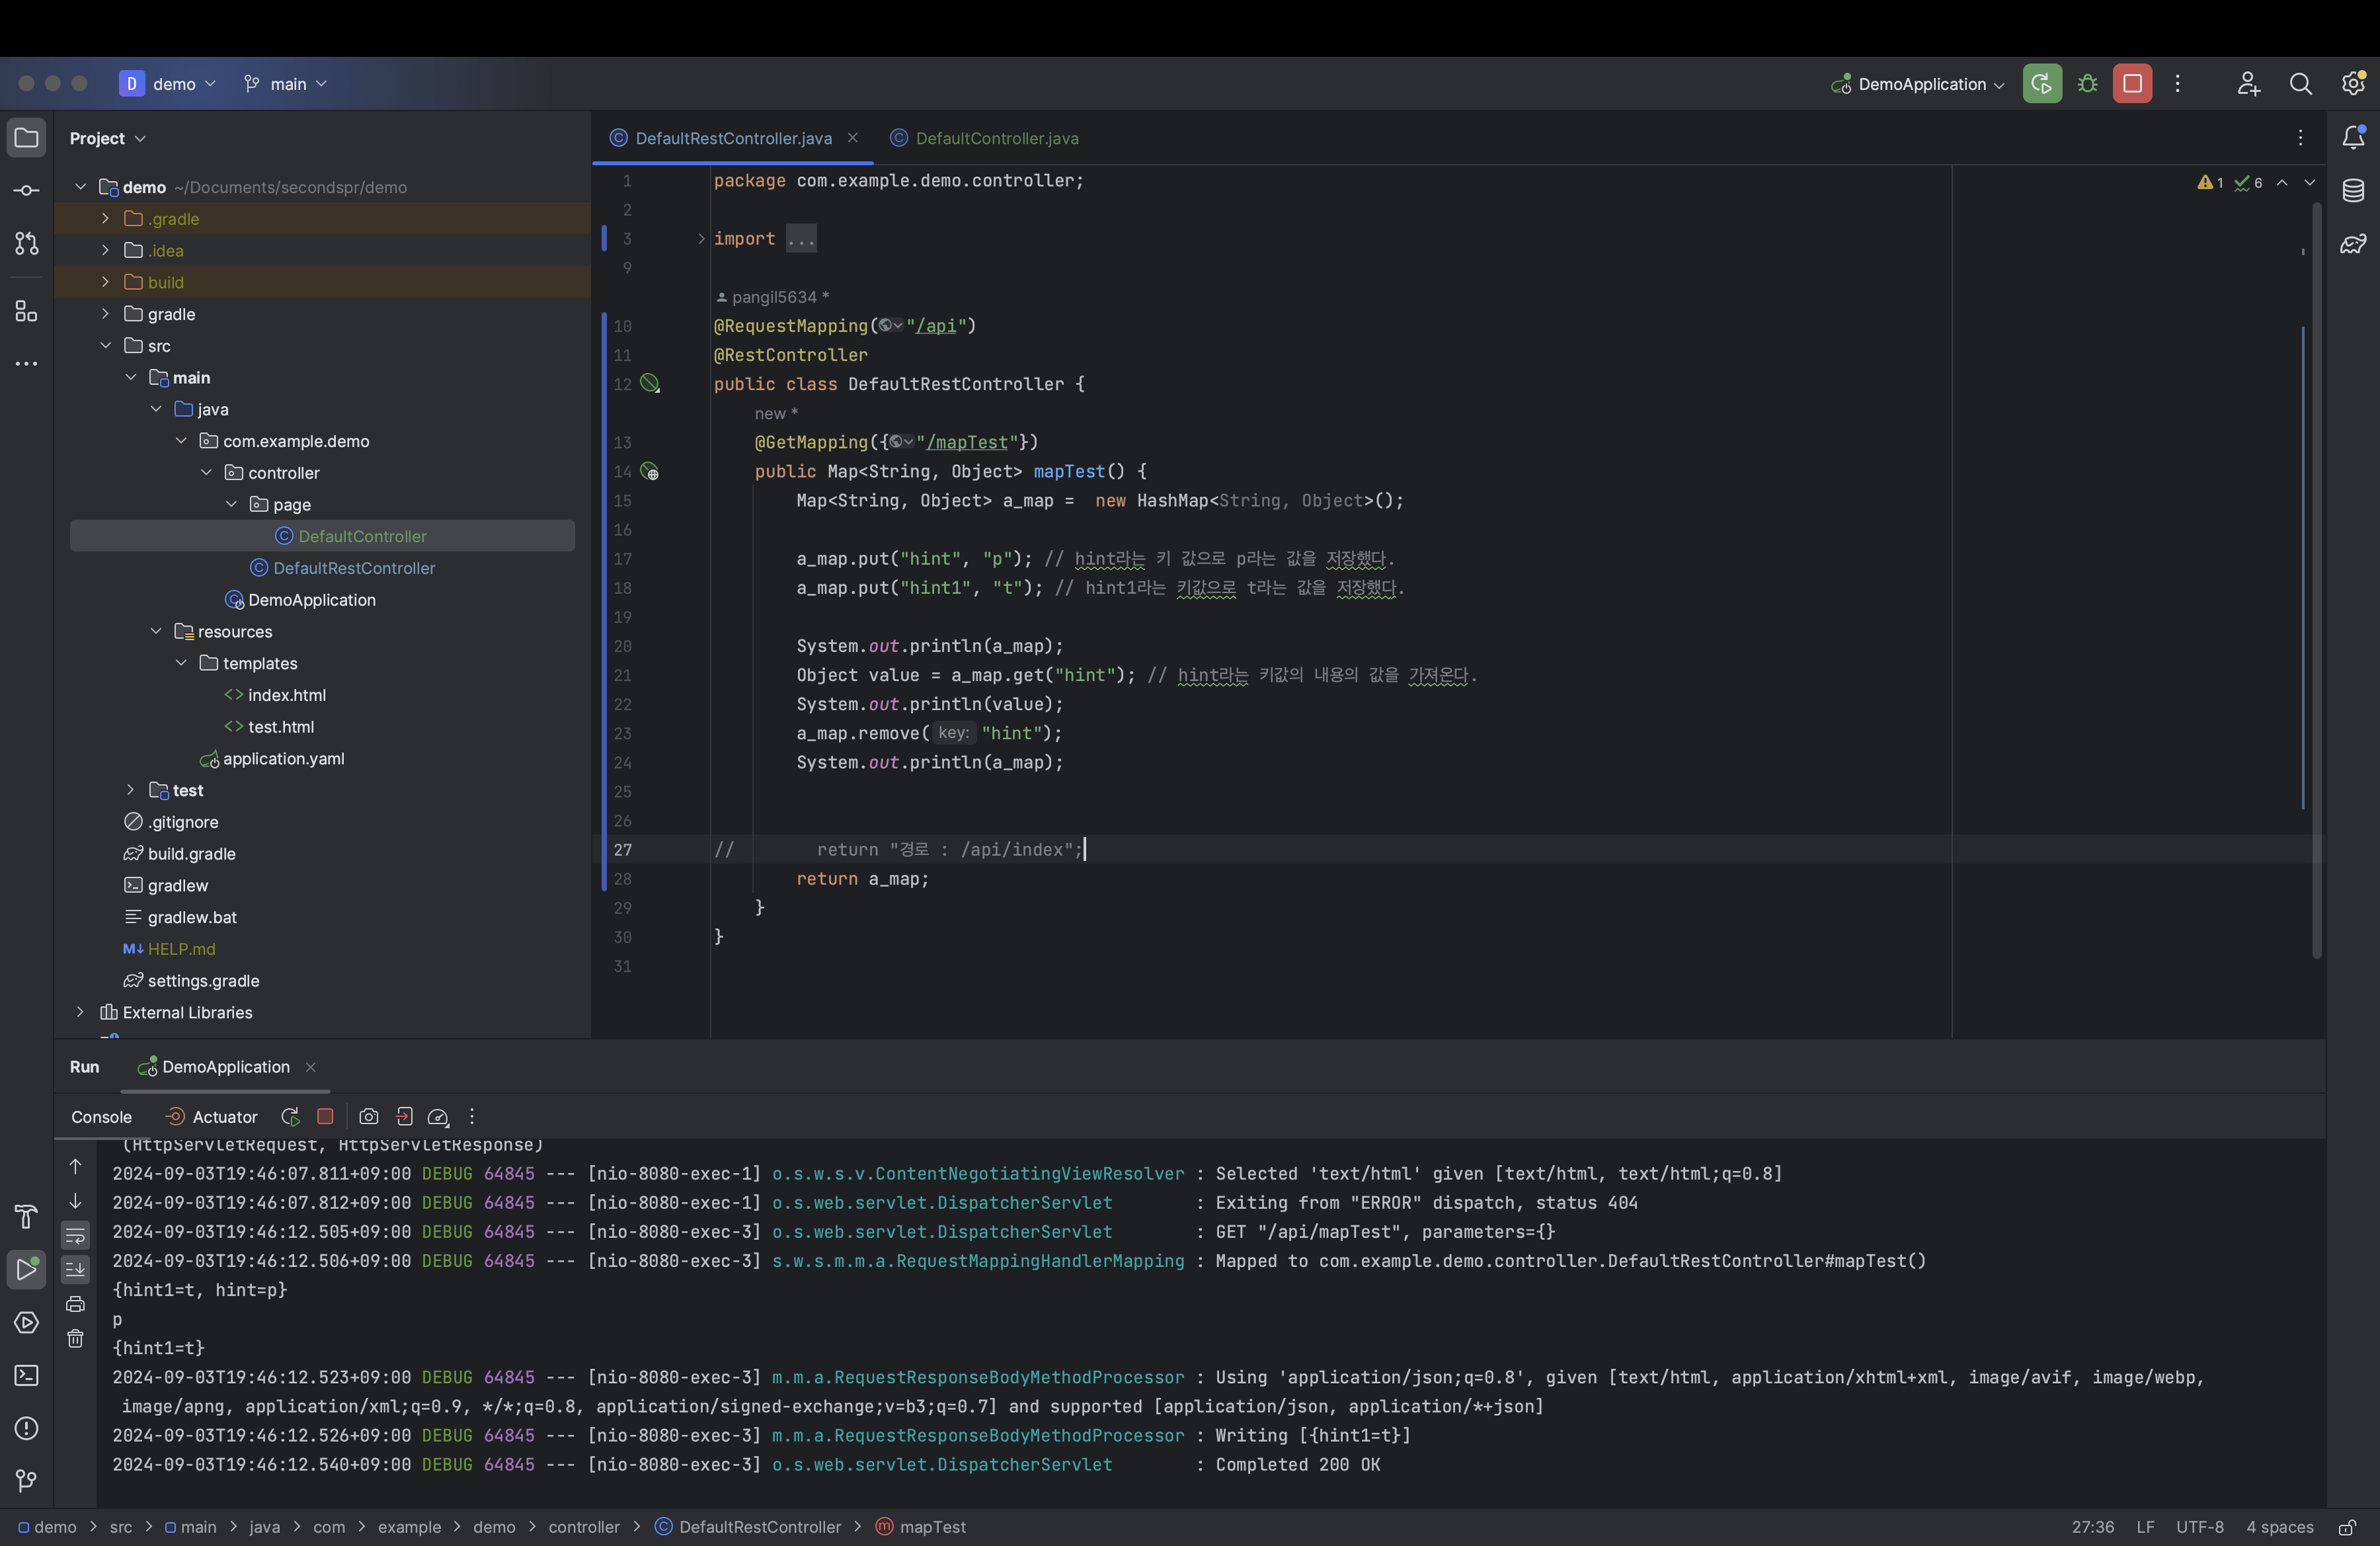This screenshot has width=2380, height=1546.
Task: Open the Notifications bell icon
Action: (x=2353, y=138)
